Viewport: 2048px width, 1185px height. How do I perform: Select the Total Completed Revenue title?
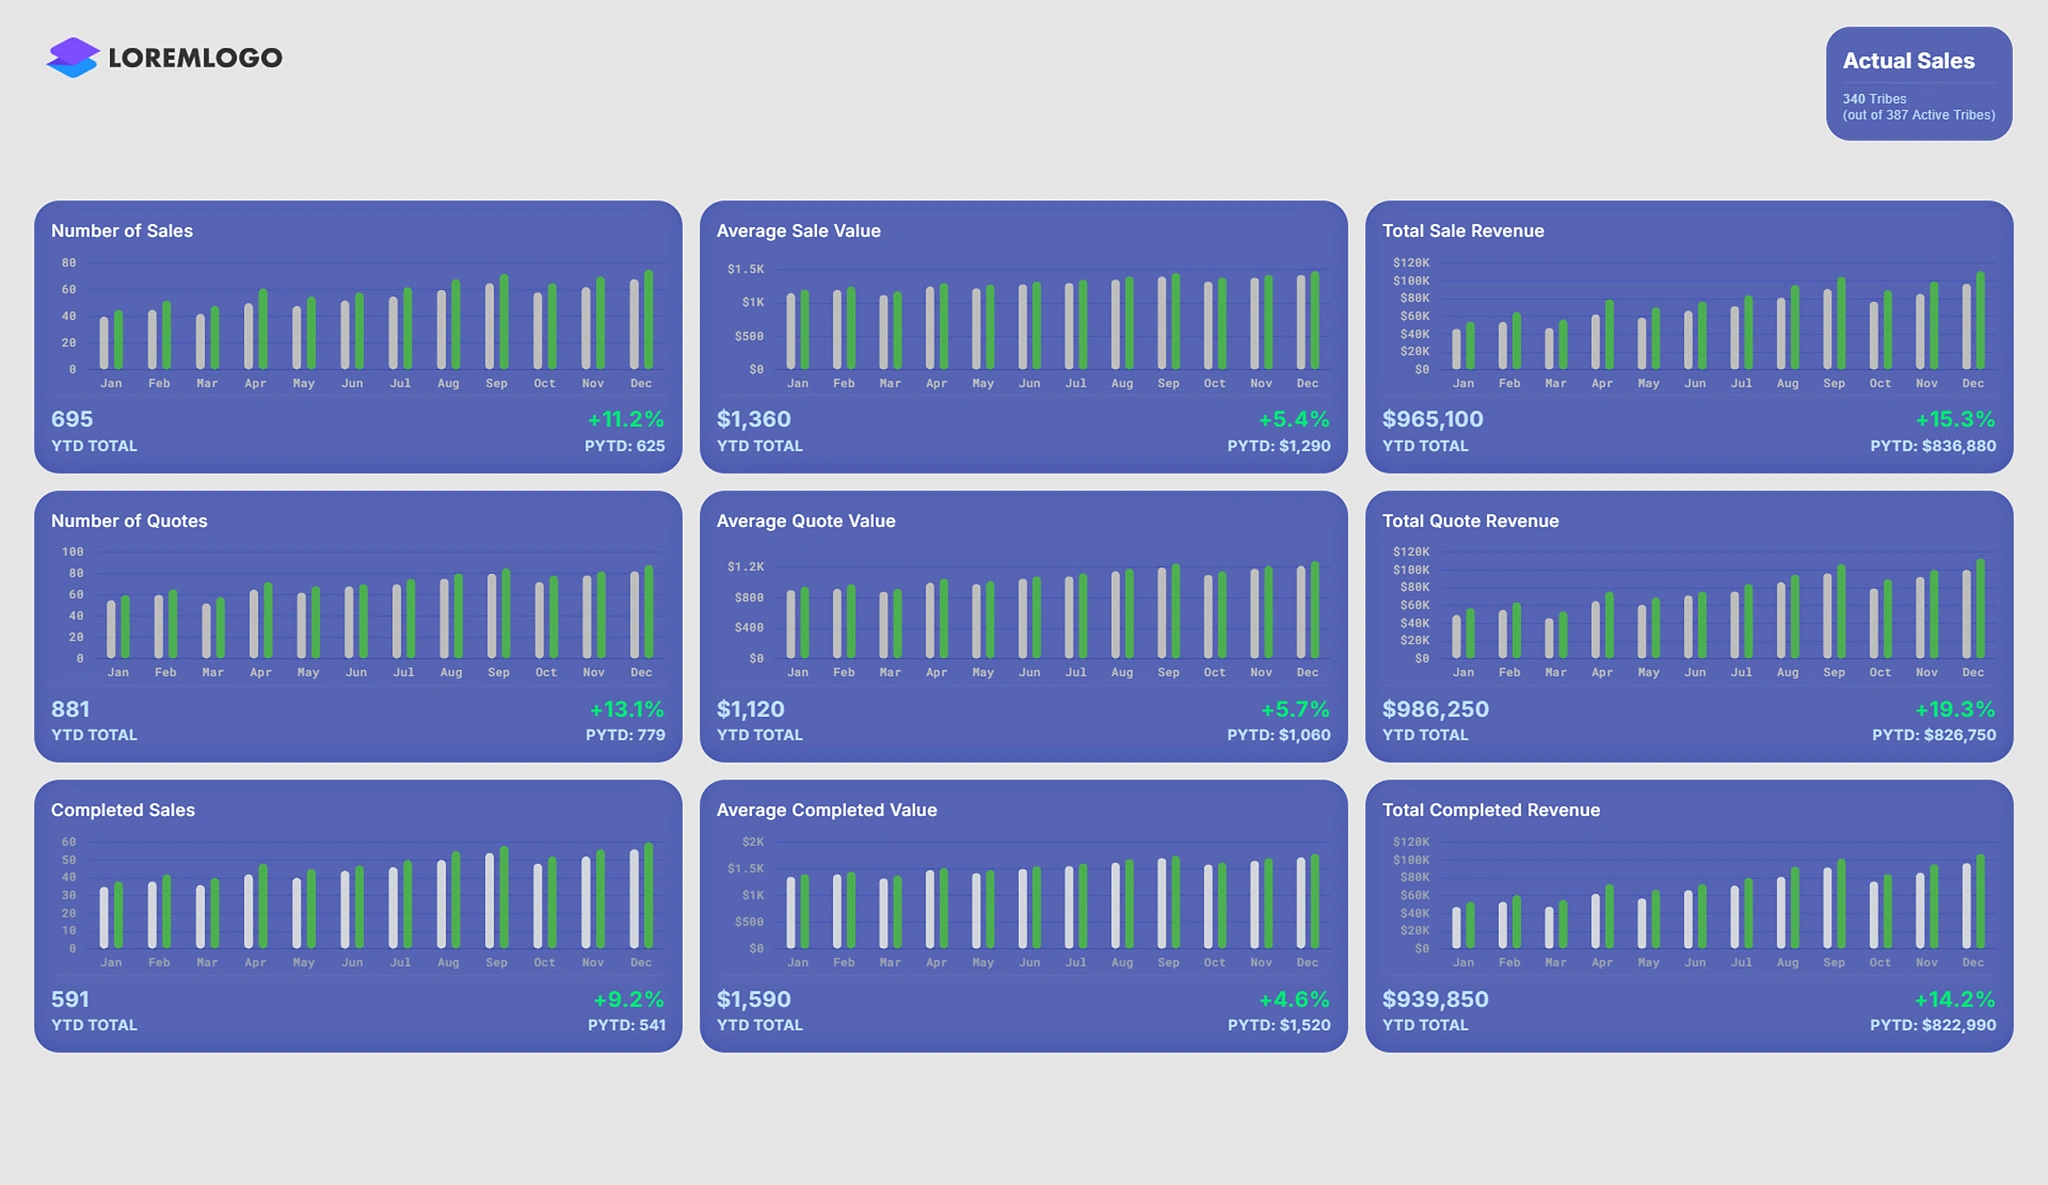coord(1490,810)
